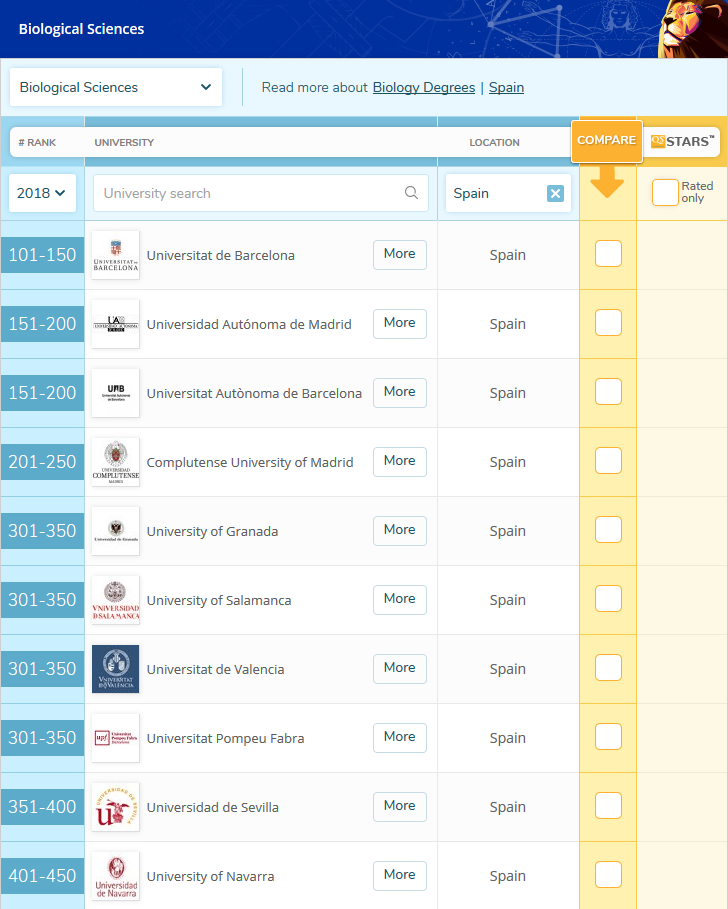
Task: Click the UNIVERSITY column header
Action: 124,143
